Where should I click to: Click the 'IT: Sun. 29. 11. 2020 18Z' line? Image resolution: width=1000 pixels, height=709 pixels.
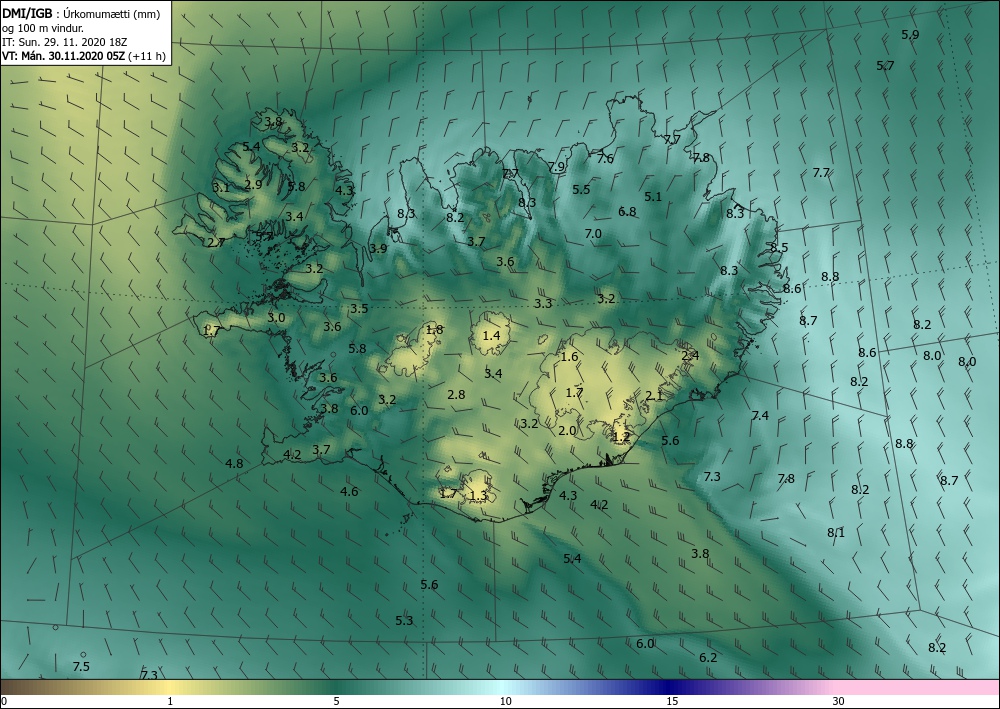tap(64, 42)
